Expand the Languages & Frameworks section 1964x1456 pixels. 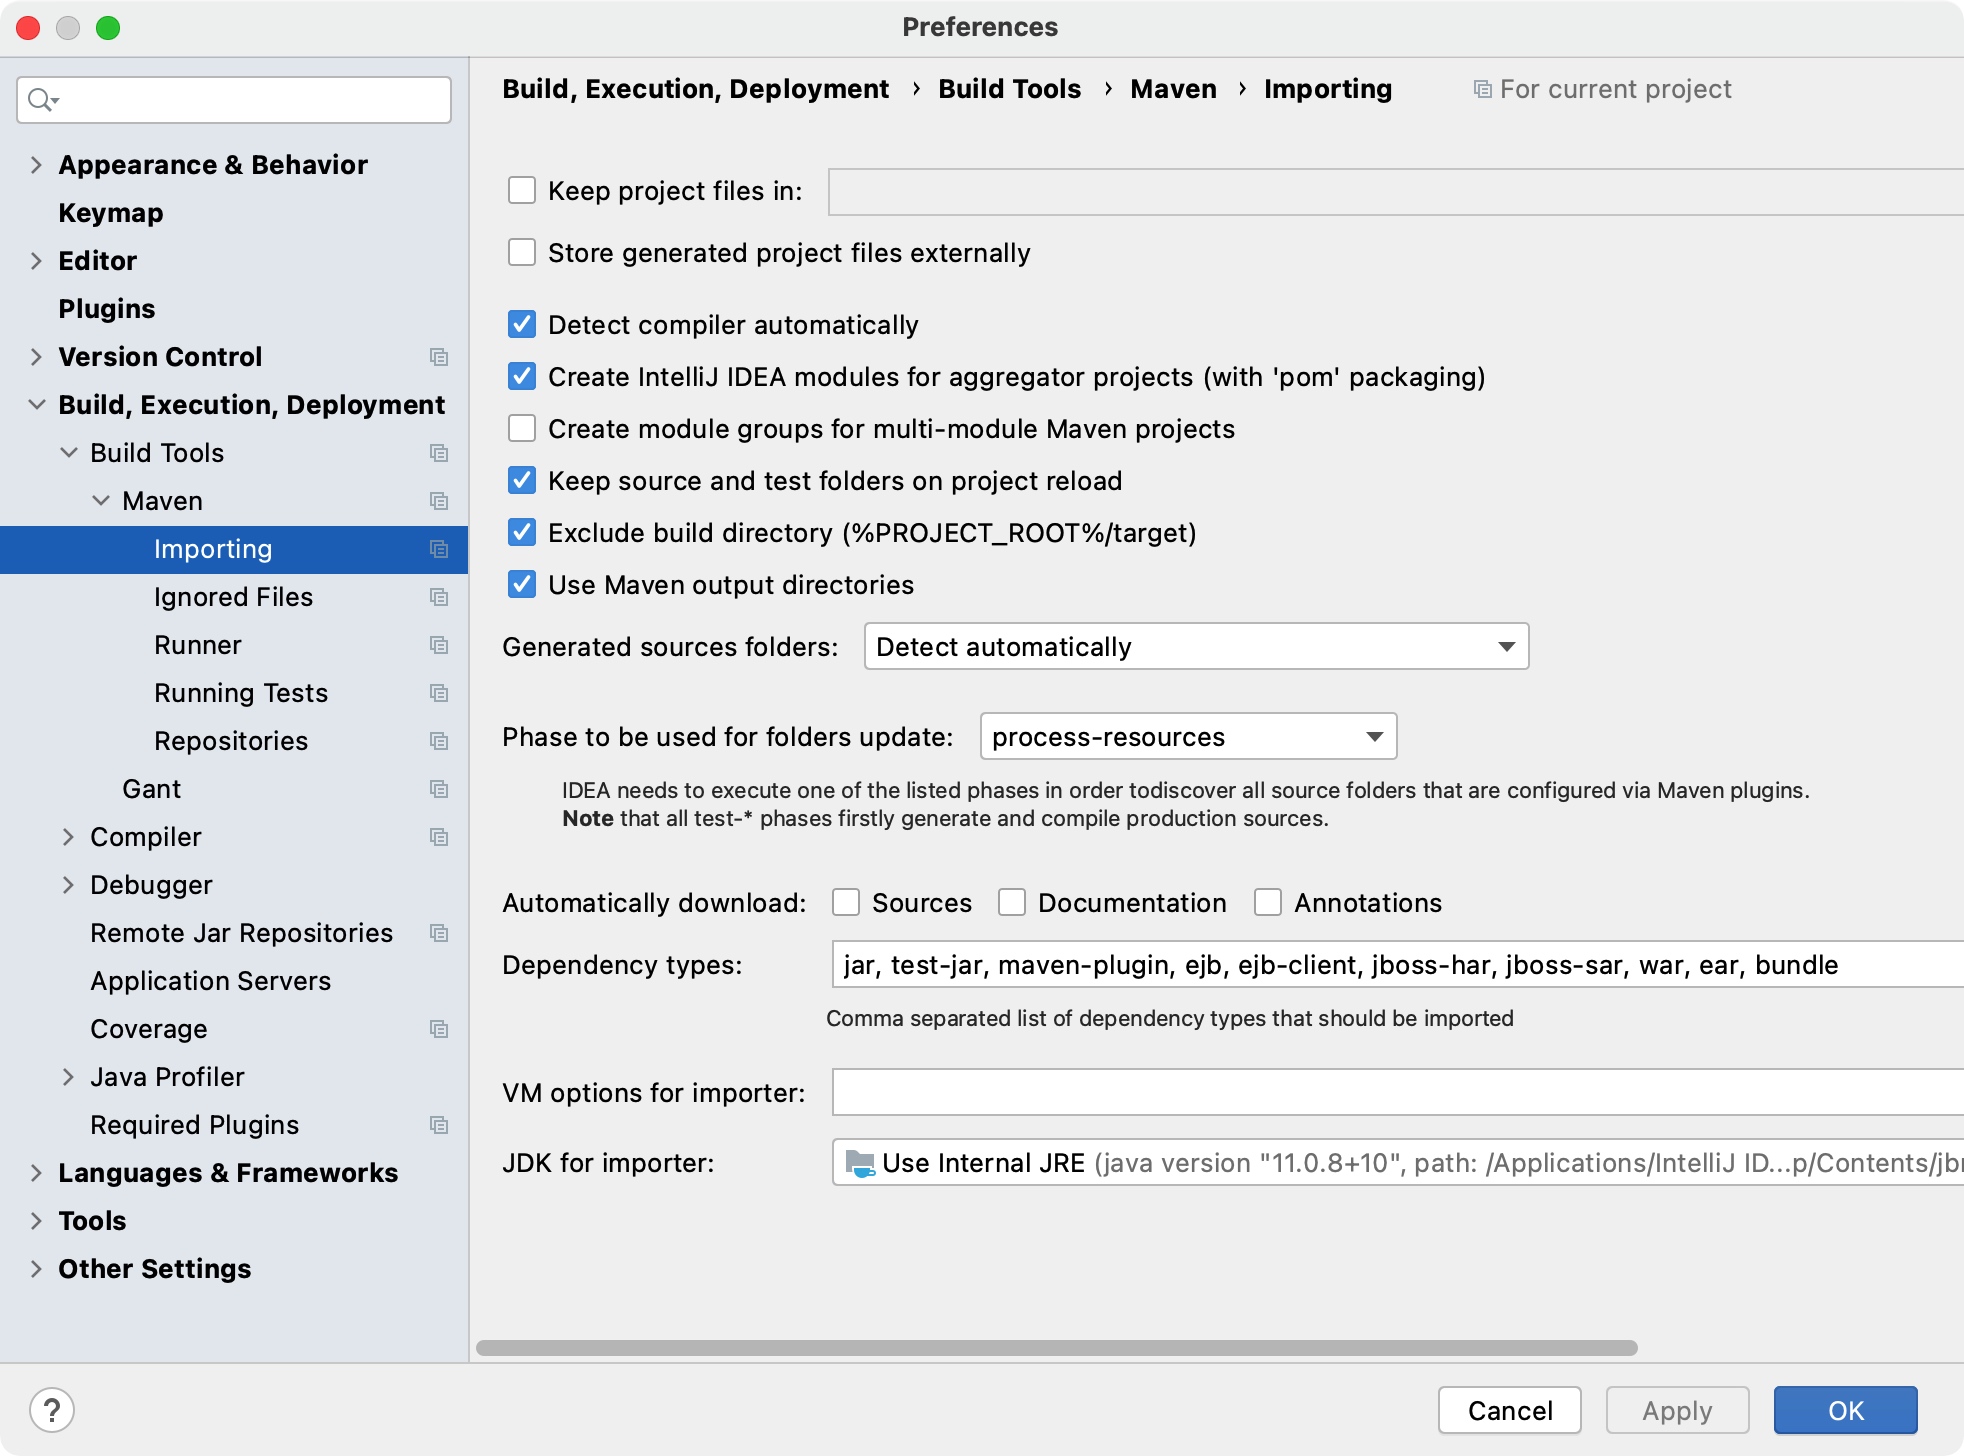coord(36,1173)
